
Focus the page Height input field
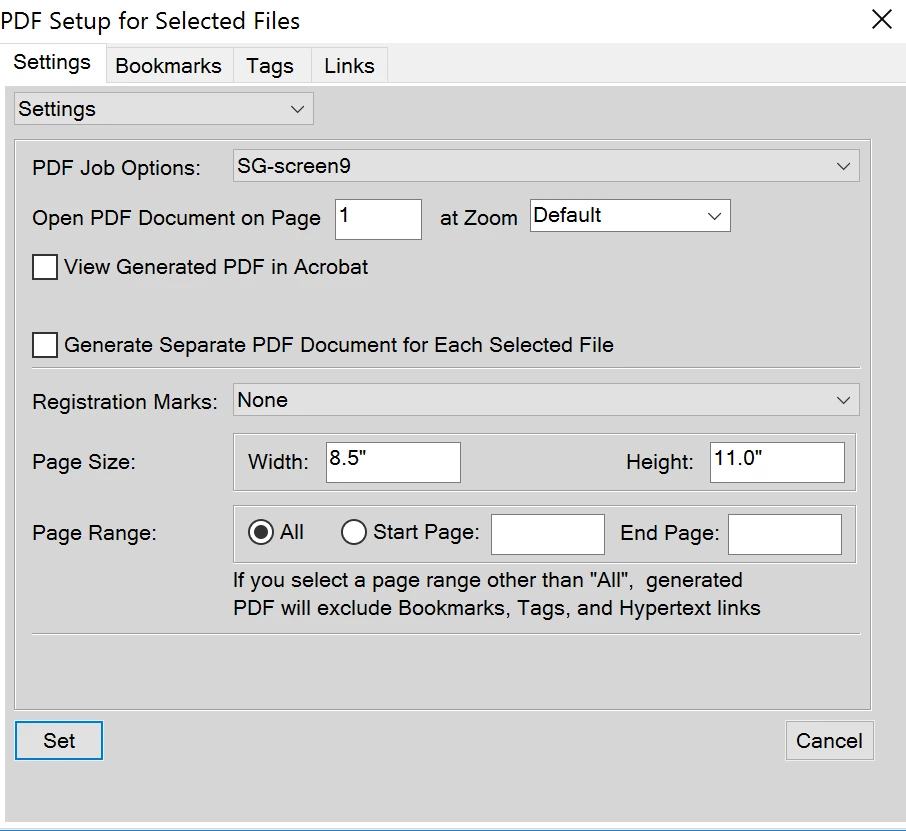[777, 462]
